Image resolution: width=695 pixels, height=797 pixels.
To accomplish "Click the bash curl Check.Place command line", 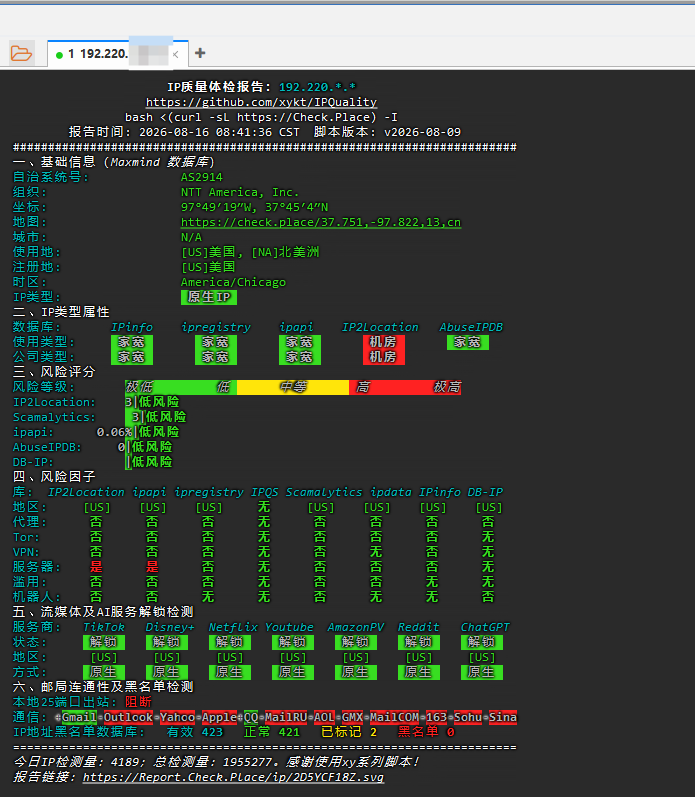I will (261, 117).
